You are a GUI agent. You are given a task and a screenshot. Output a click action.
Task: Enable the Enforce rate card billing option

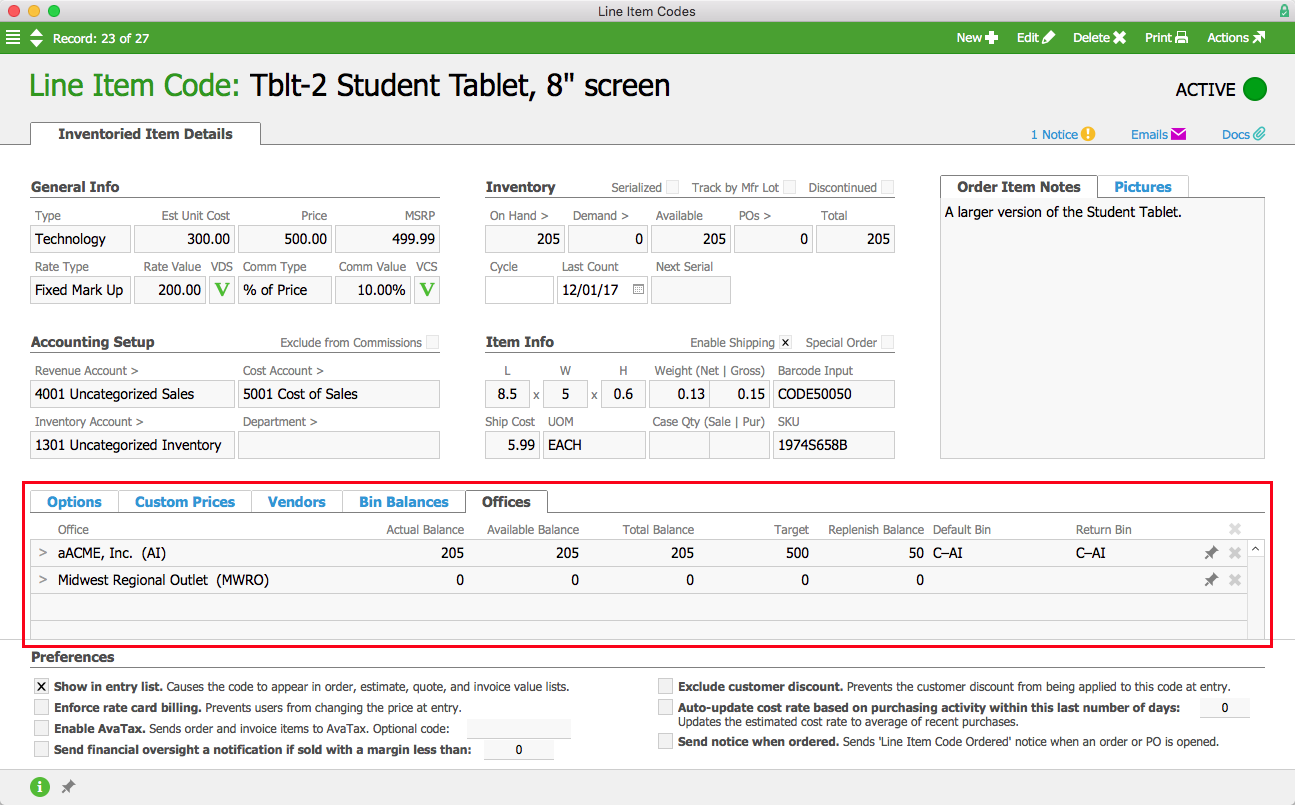click(x=41, y=707)
